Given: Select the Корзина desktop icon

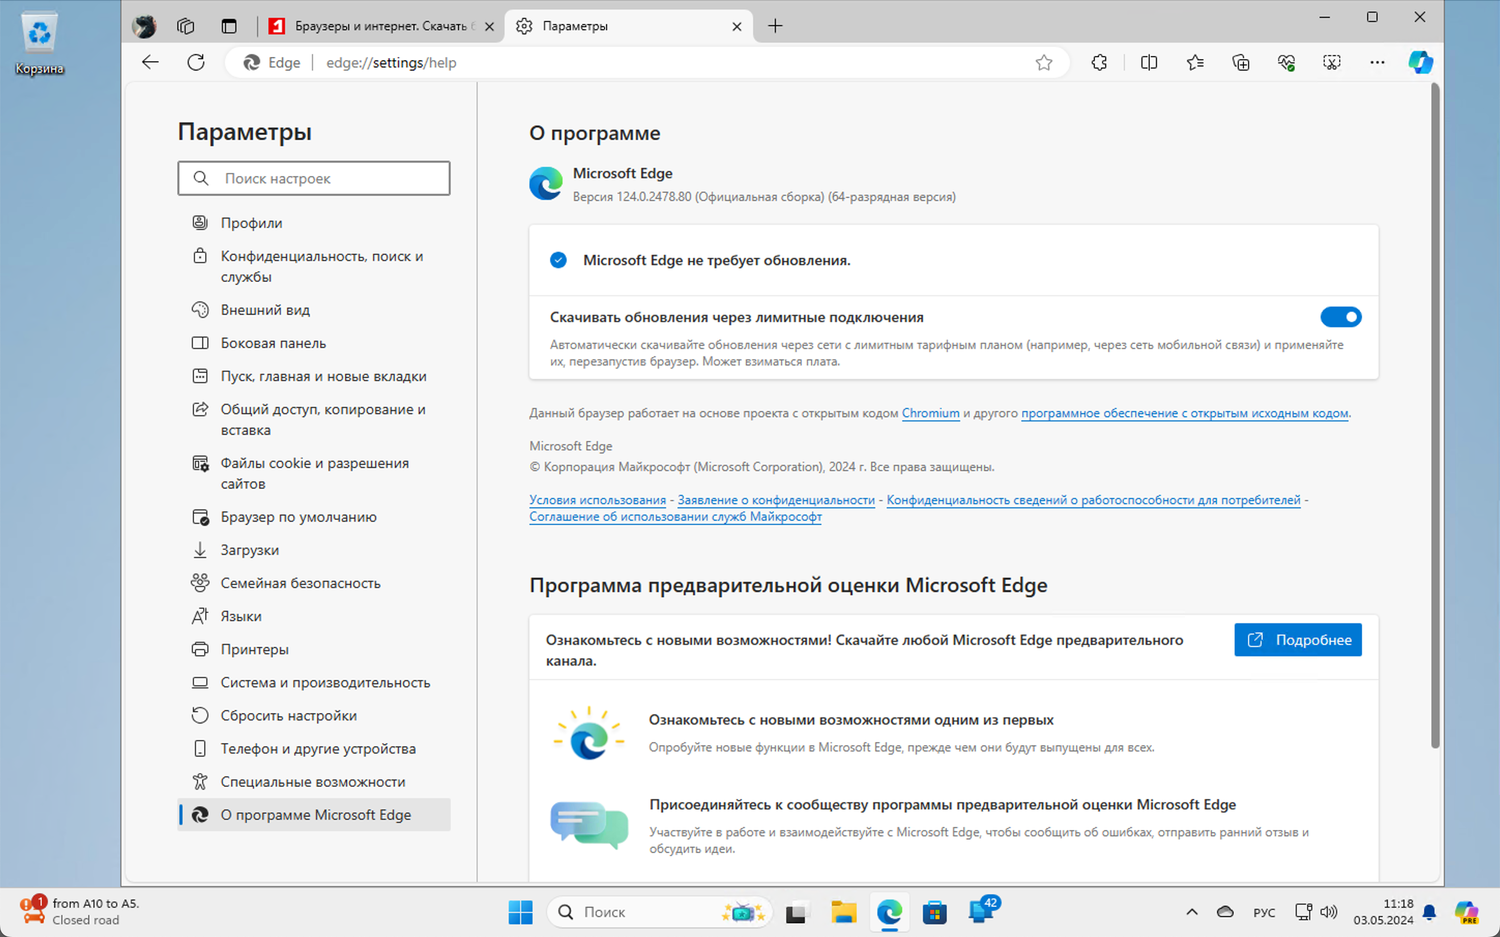Looking at the screenshot, I should click(x=39, y=44).
